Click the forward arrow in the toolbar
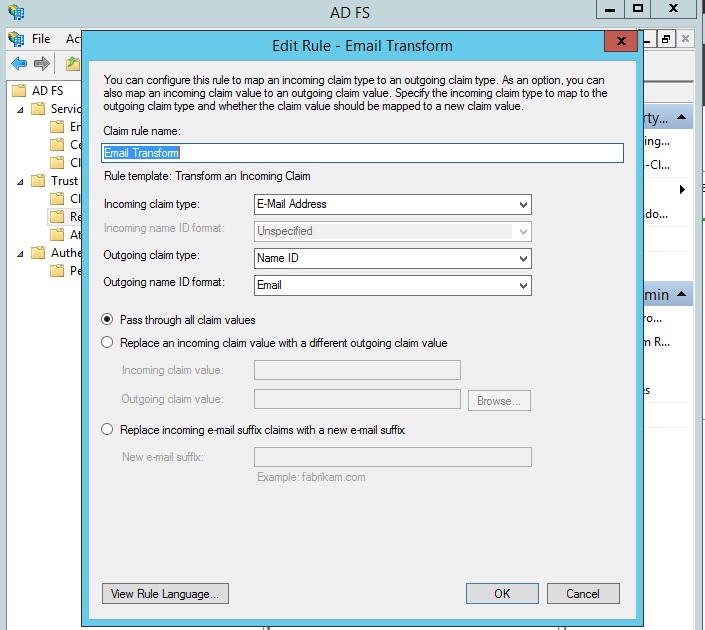The width and height of the screenshot is (705, 630). pyautogui.click(x=42, y=64)
